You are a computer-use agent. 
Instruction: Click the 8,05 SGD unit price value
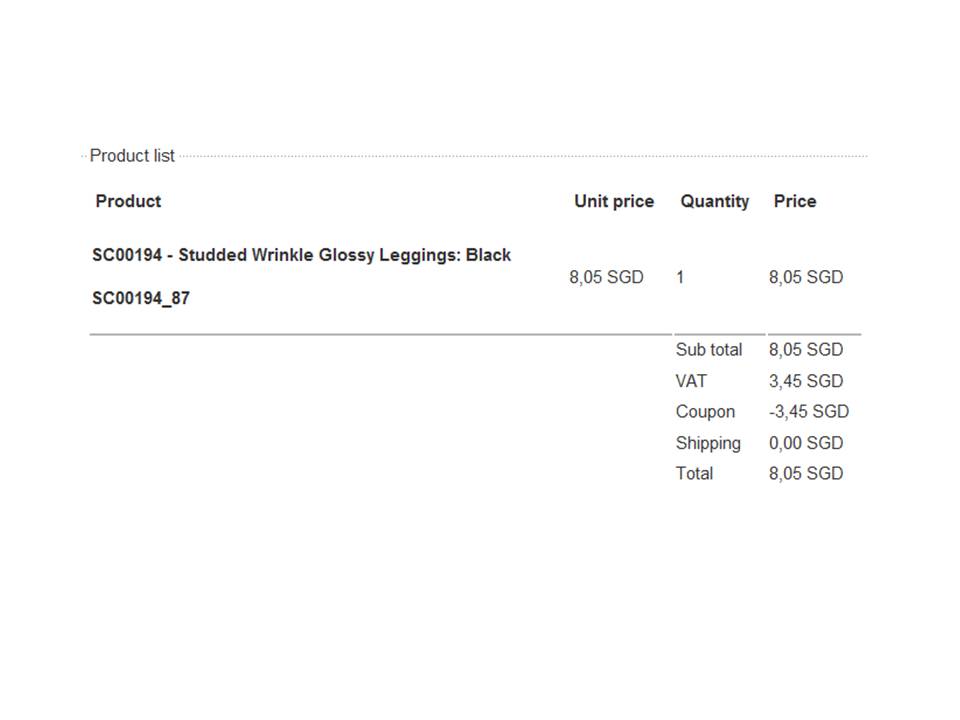tap(606, 277)
